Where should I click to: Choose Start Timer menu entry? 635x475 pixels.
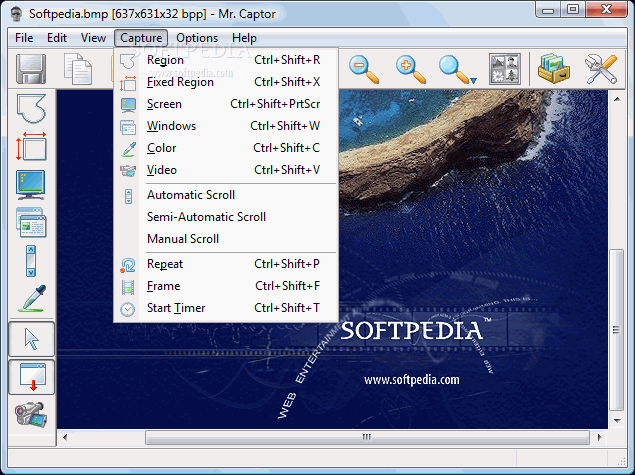(x=226, y=308)
